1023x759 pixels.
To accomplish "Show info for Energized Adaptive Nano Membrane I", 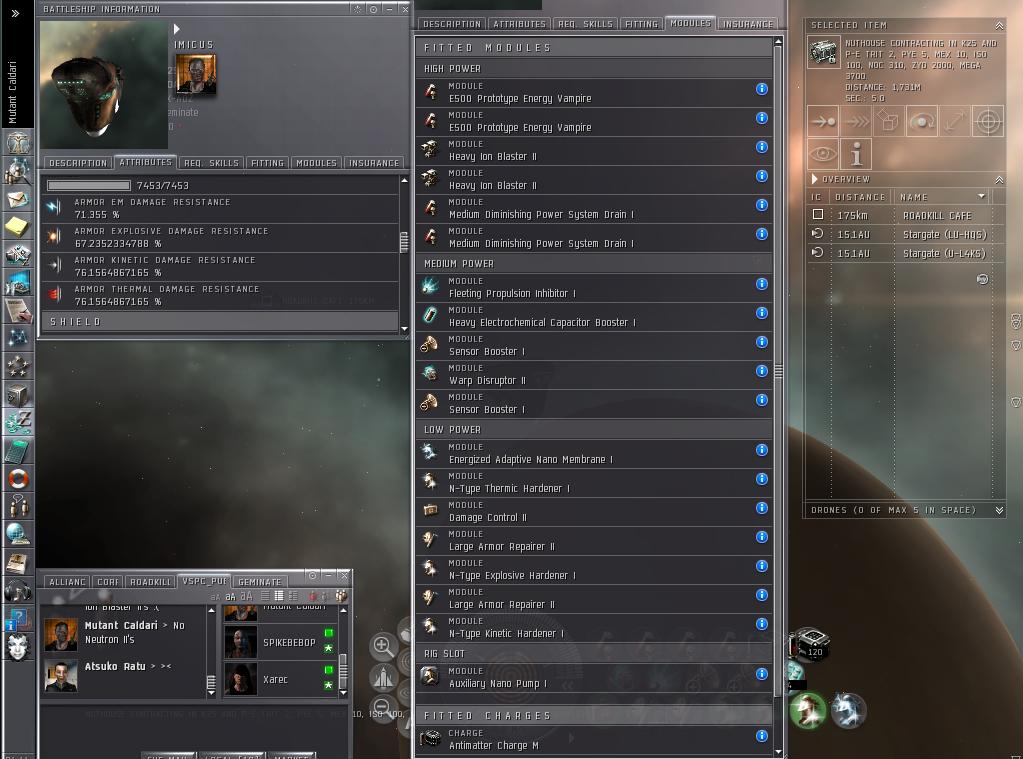I will [x=761, y=450].
